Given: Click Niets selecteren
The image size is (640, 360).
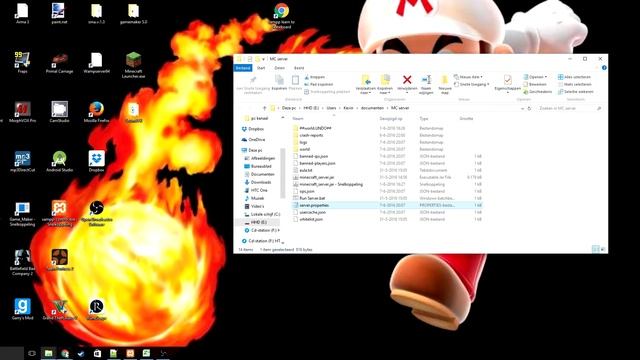Looking at the screenshot, I should click(575, 84).
